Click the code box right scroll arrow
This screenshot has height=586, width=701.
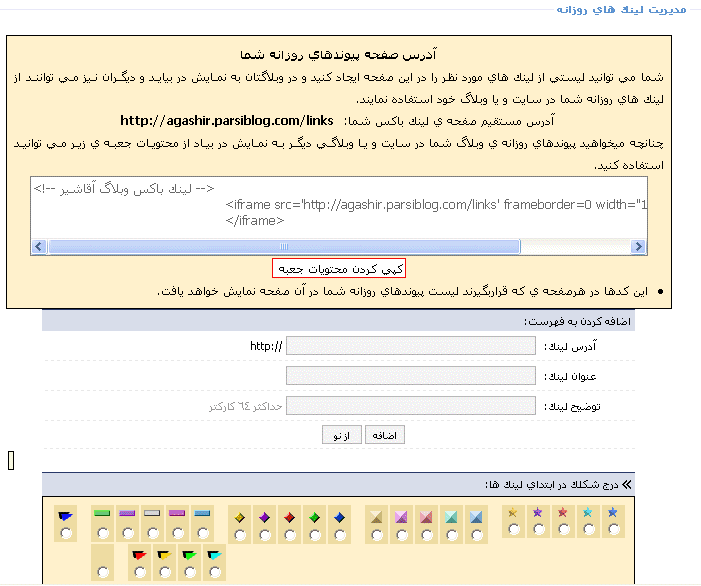pos(638,246)
